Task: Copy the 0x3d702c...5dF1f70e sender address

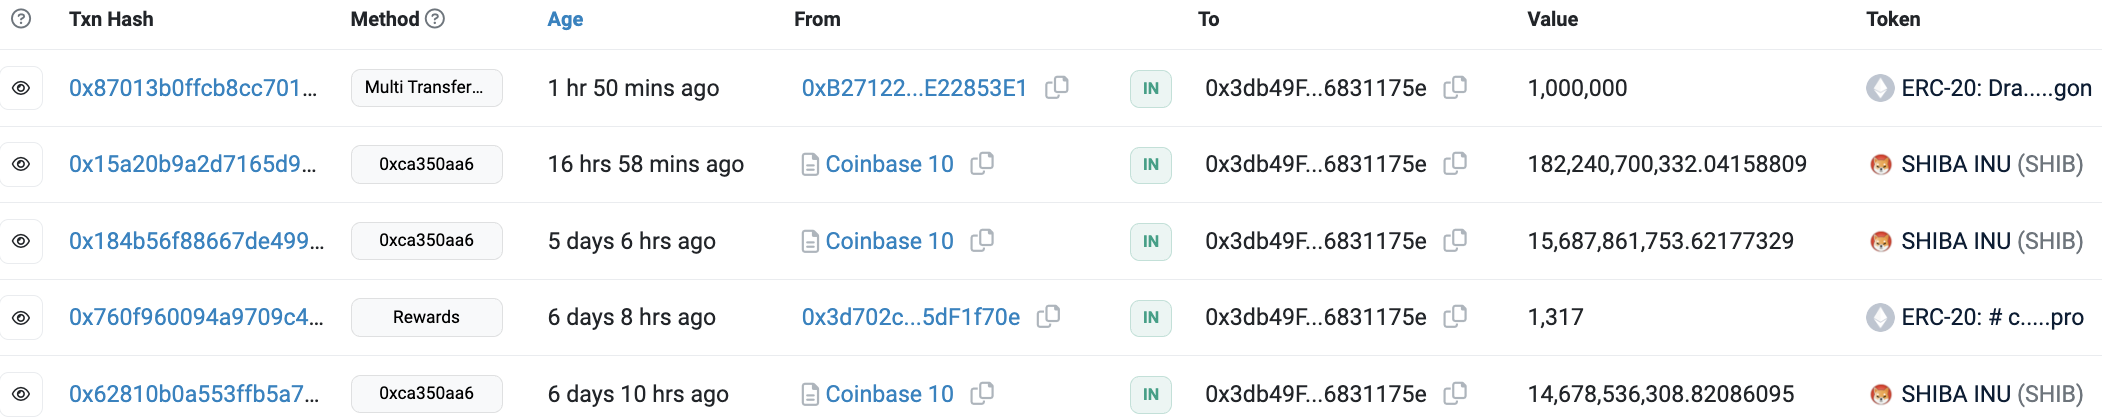Action: click(1049, 317)
